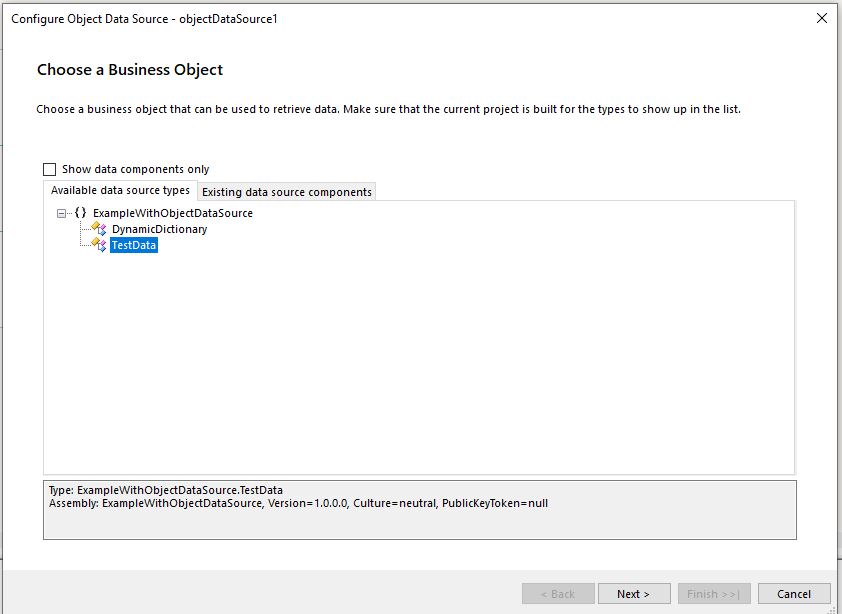This screenshot has width=842, height=614.
Task: Enable Show data components only checkbox
Action: 50,170
